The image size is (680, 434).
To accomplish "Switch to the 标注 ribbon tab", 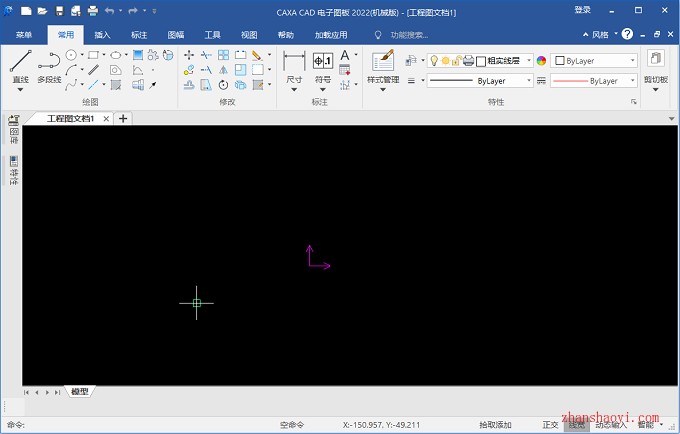I will [x=139, y=35].
